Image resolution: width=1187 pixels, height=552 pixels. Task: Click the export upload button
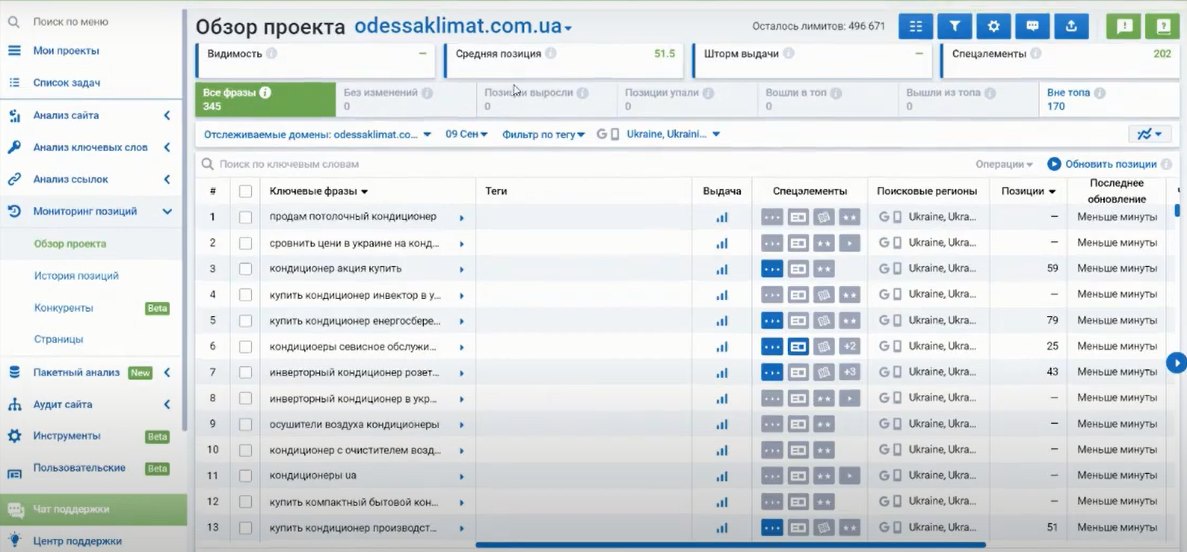point(1071,26)
